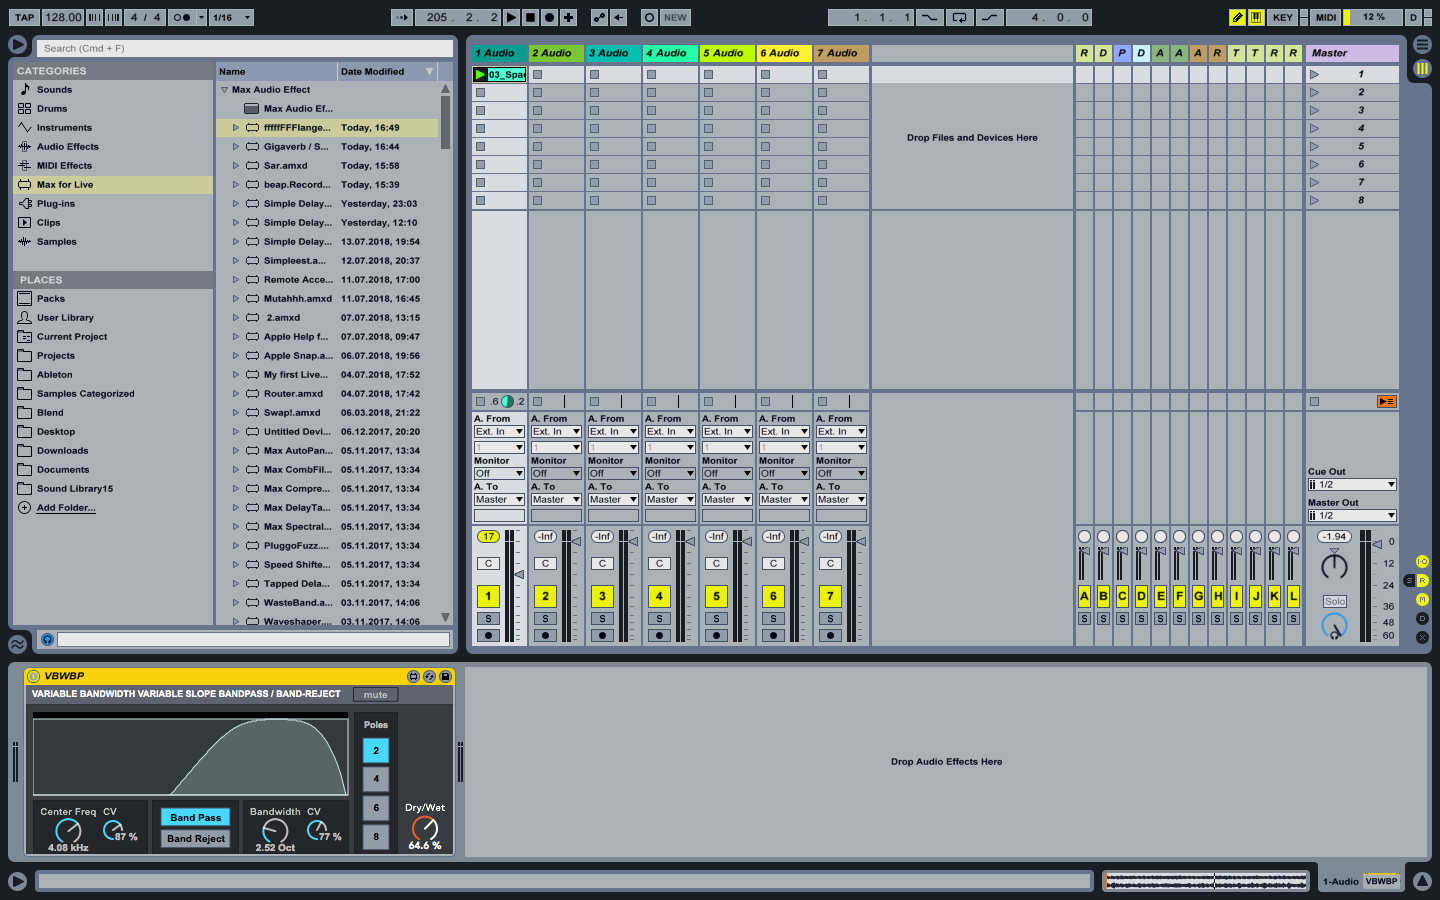Click the Dry/Wet knob on VBWBP

tap(425, 828)
